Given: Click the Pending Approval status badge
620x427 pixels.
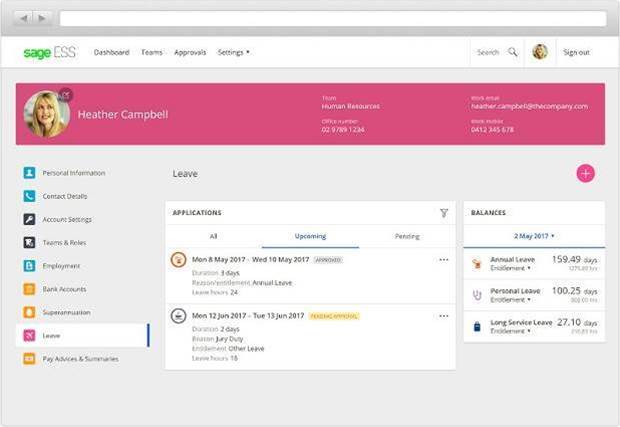Looking at the screenshot, I should [334, 316].
